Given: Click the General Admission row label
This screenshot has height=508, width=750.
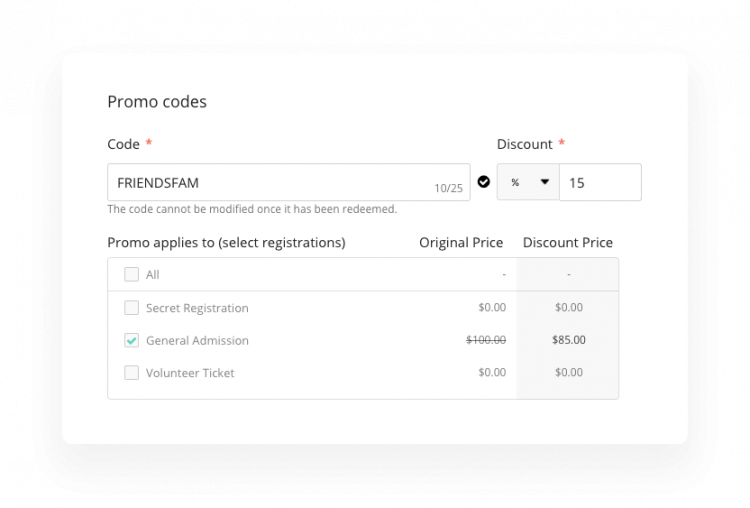Looking at the screenshot, I should tap(197, 341).
